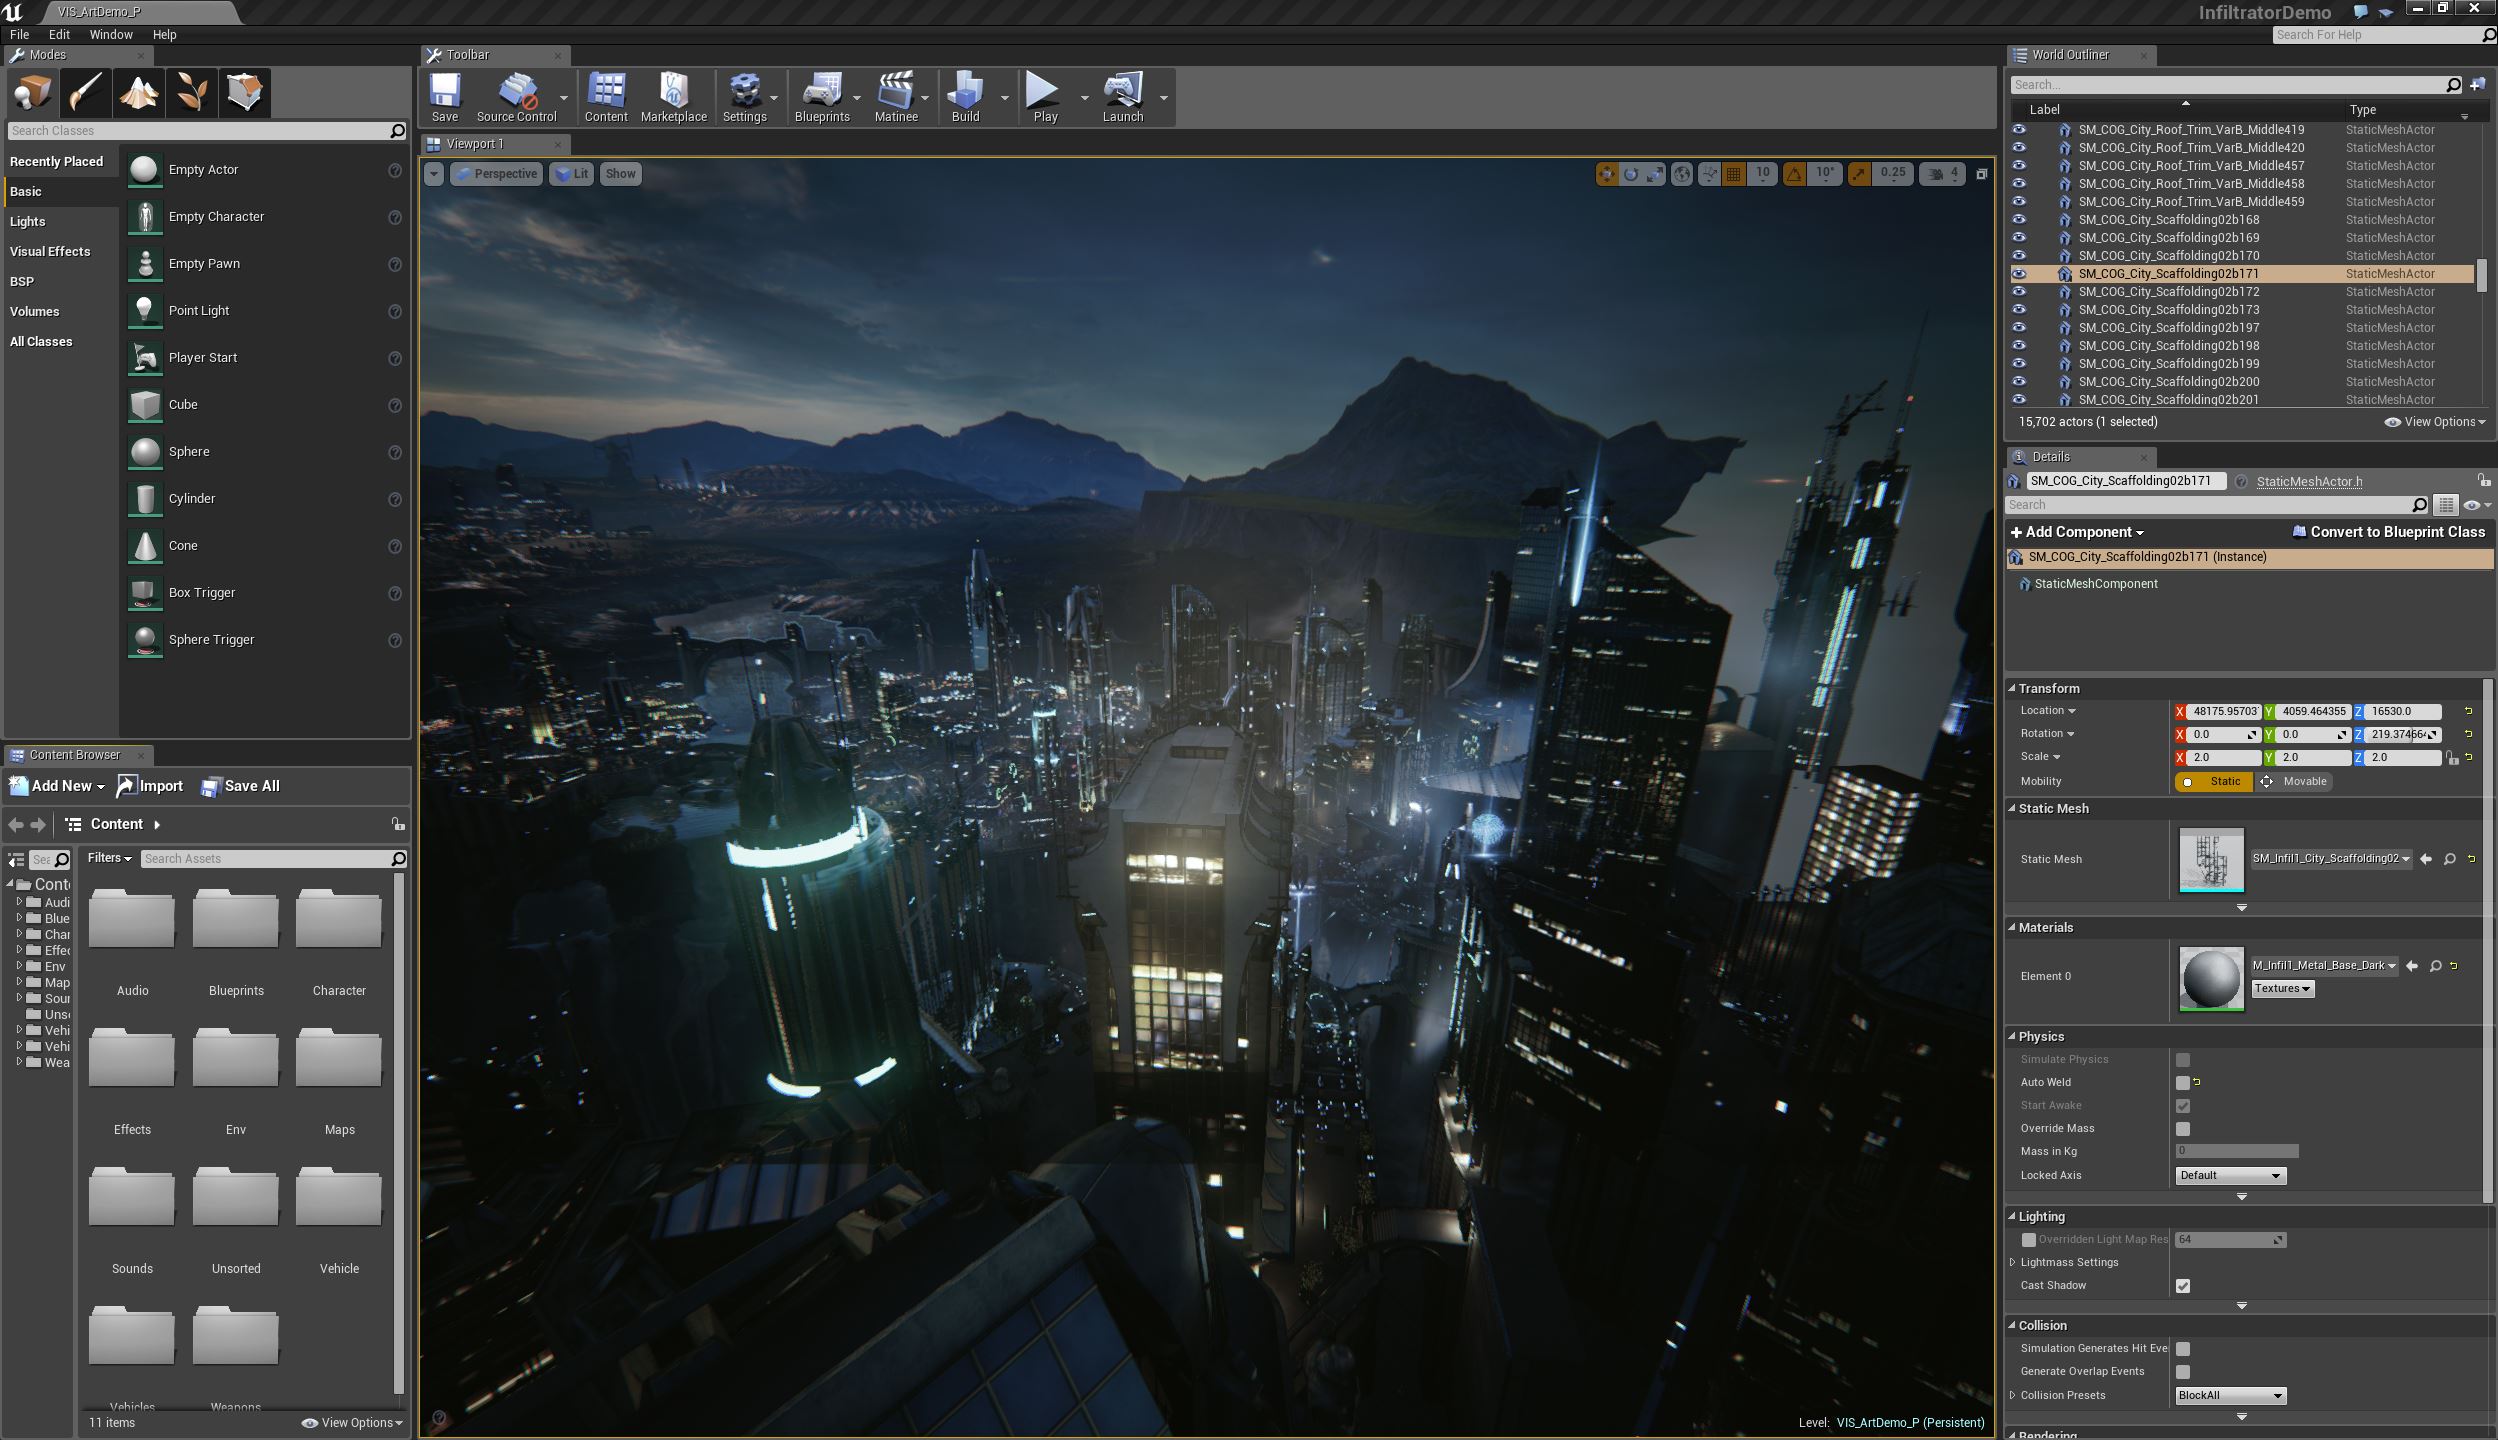Open the Edit menu

coord(57,34)
